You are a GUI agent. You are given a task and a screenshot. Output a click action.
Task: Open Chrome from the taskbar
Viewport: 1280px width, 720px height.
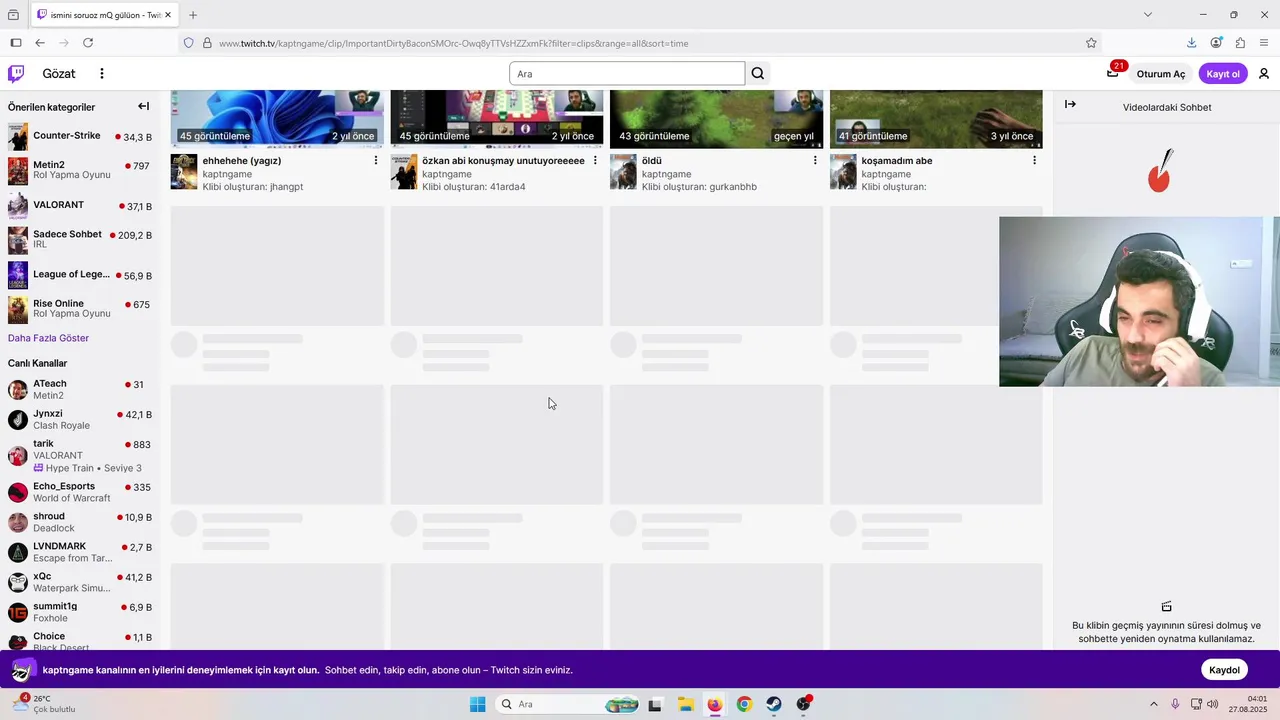[744, 704]
